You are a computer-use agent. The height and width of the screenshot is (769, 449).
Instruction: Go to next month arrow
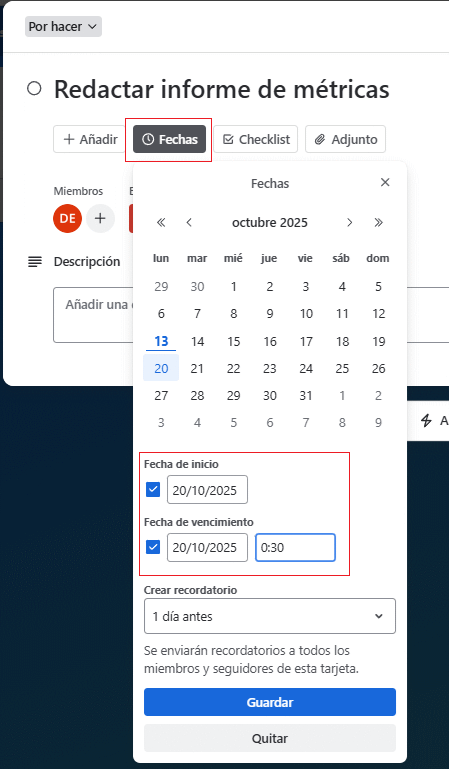(349, 223)
